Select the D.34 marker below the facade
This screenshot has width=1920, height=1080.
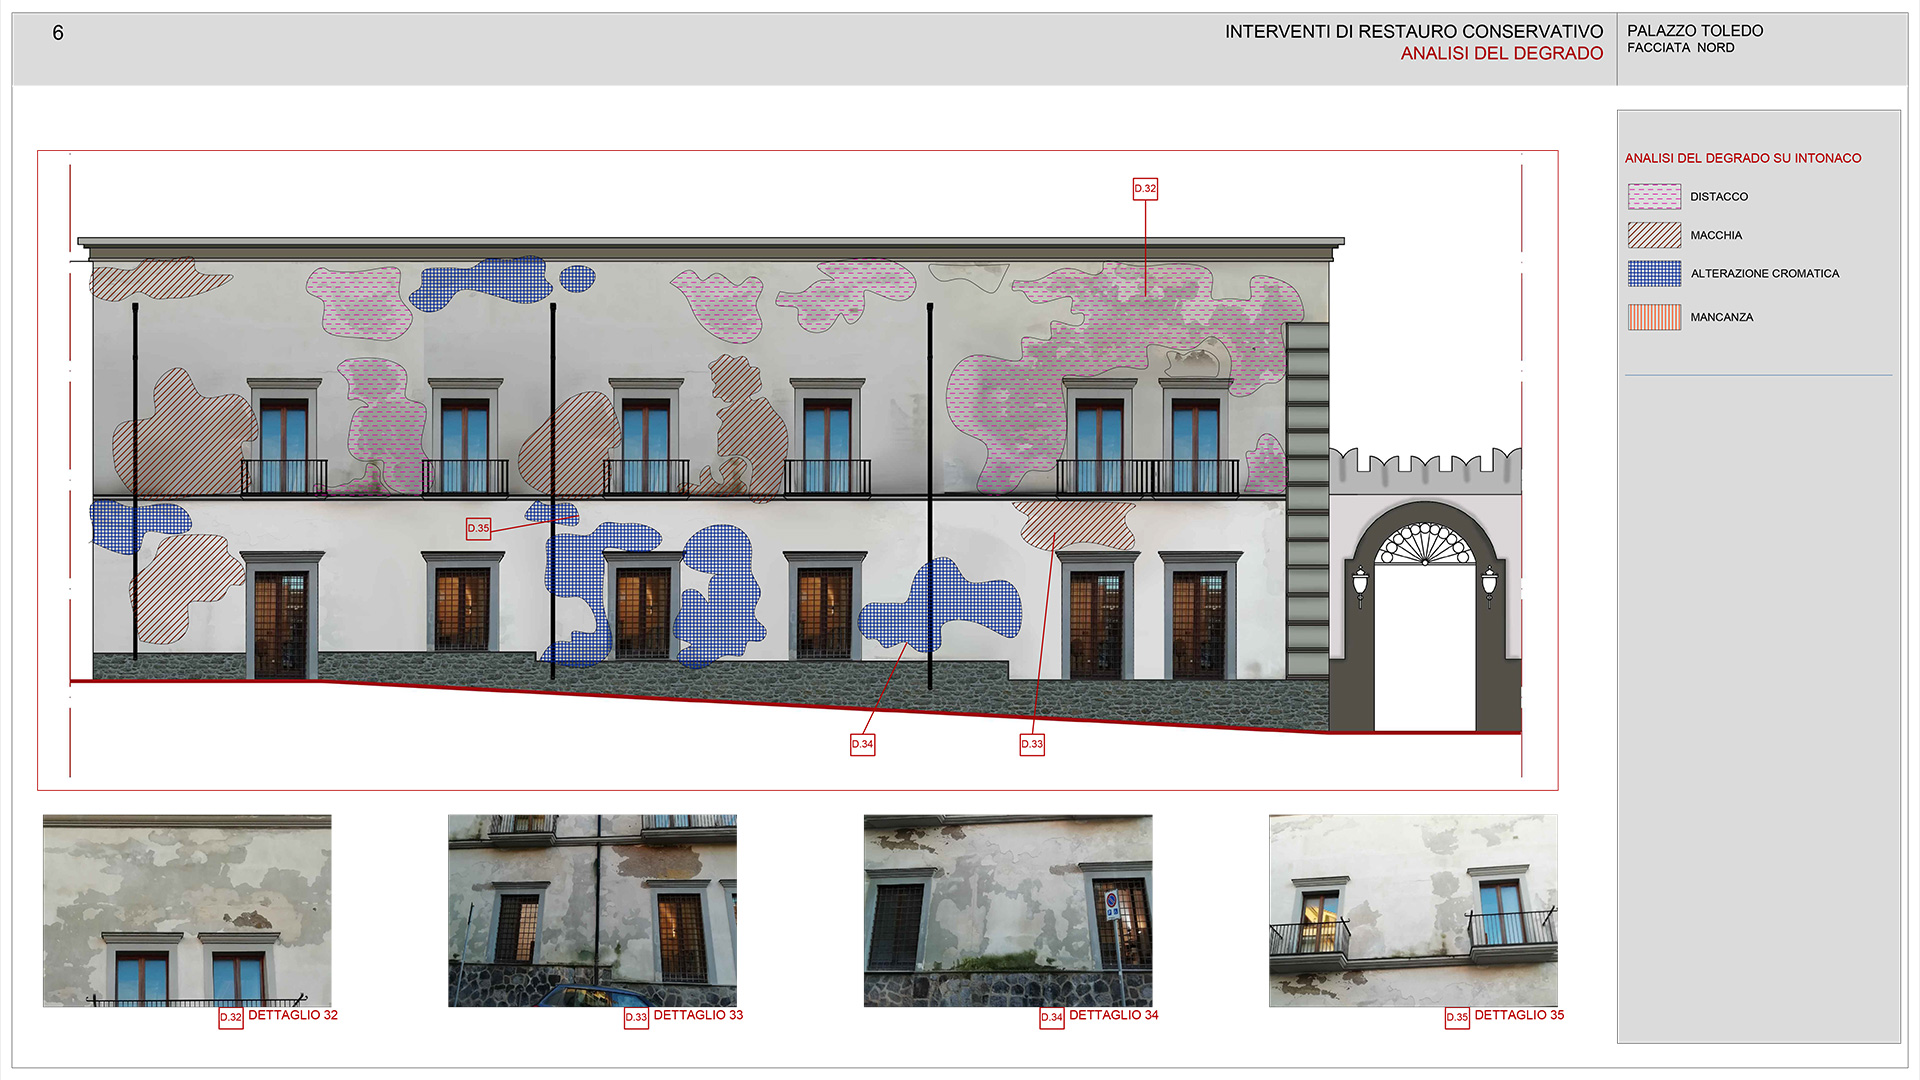[863, 744]
